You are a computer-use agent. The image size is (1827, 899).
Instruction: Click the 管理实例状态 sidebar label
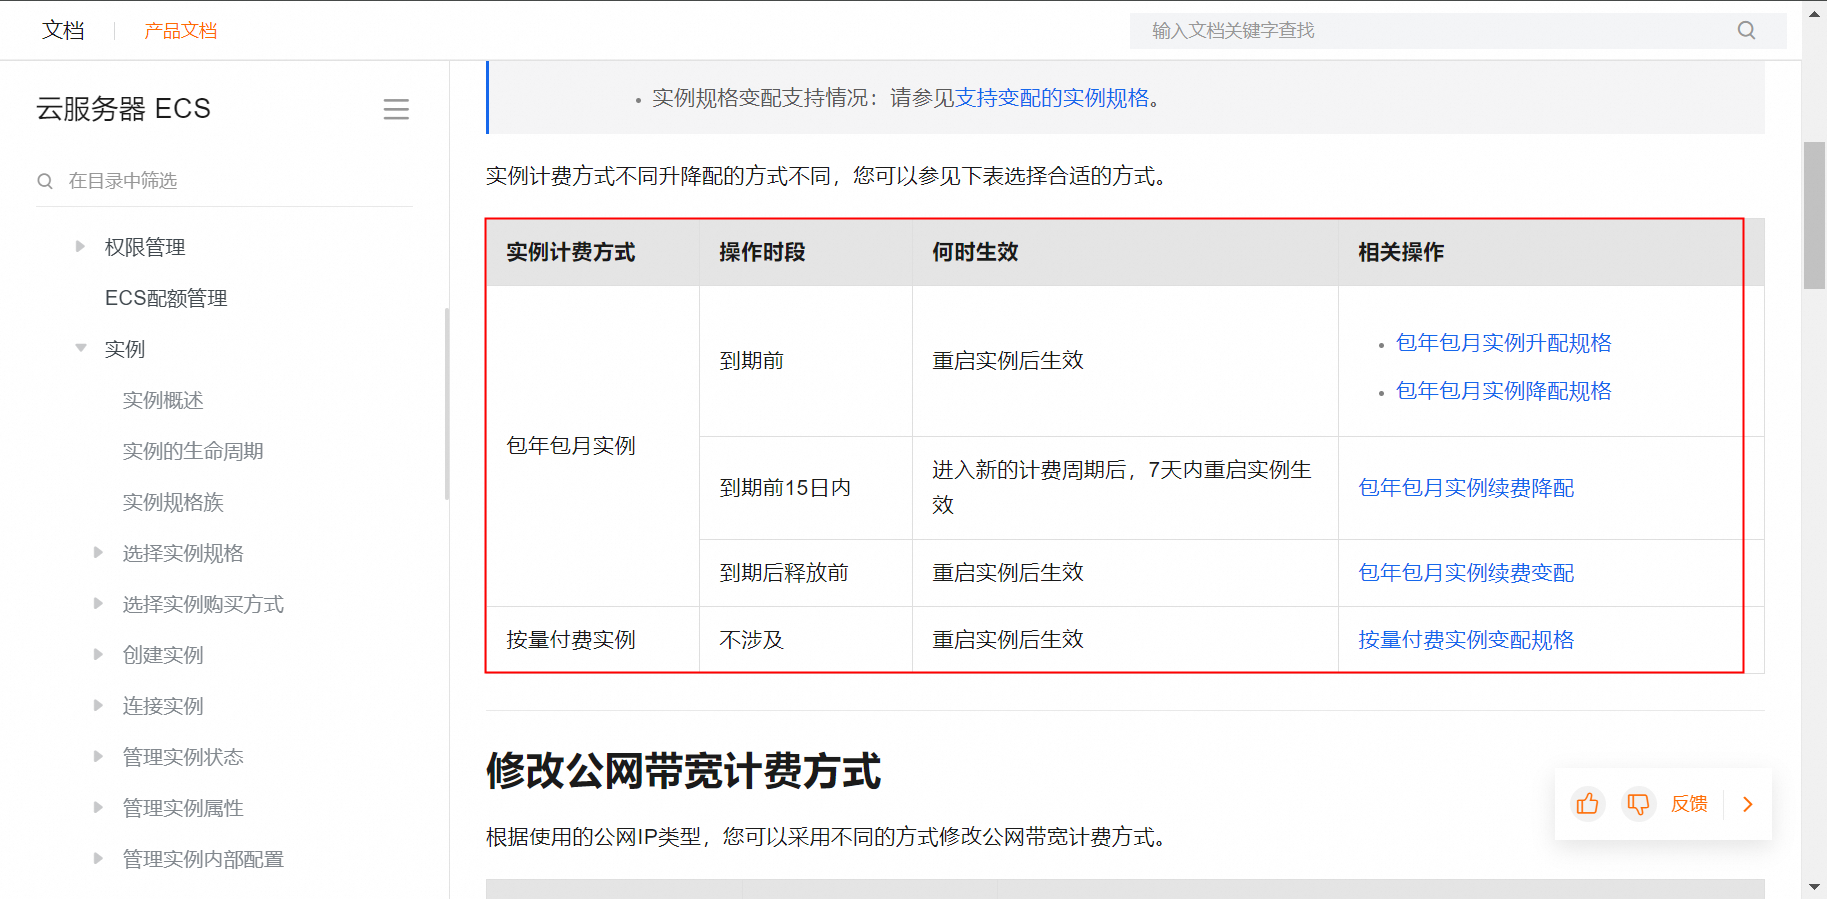tap(183, 757)
